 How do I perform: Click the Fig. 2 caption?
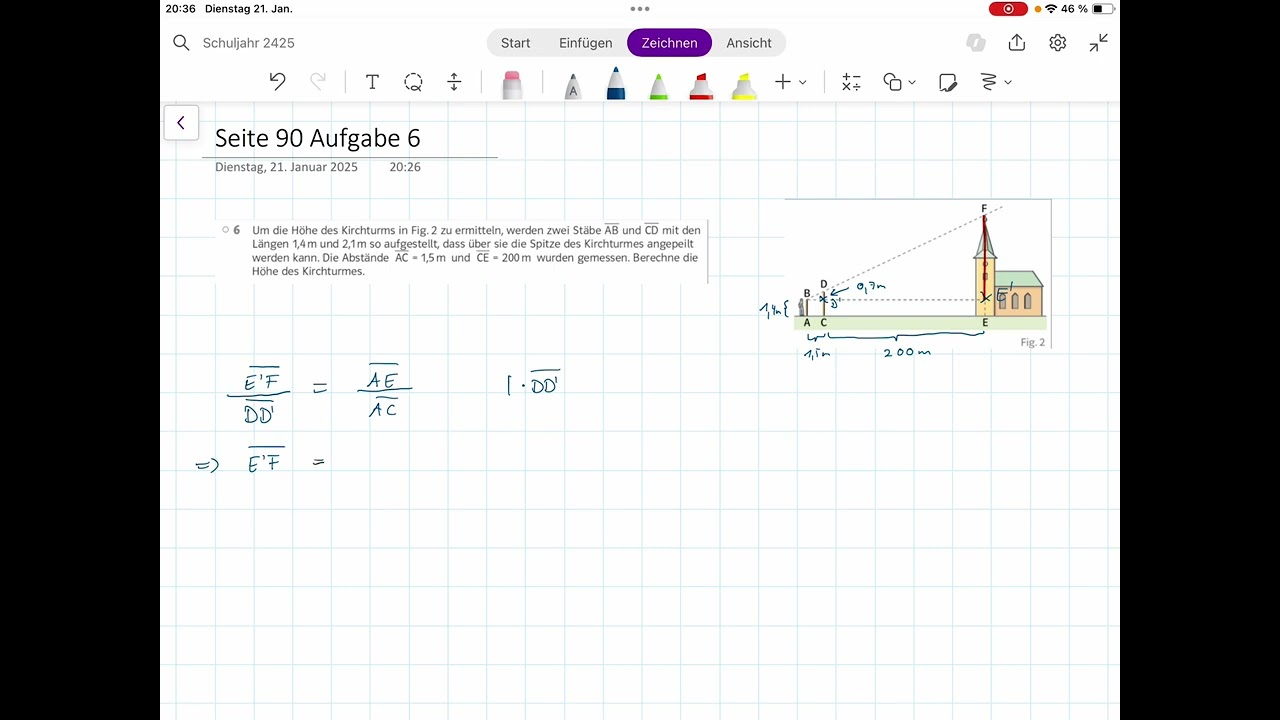[x=1032, y=342]
